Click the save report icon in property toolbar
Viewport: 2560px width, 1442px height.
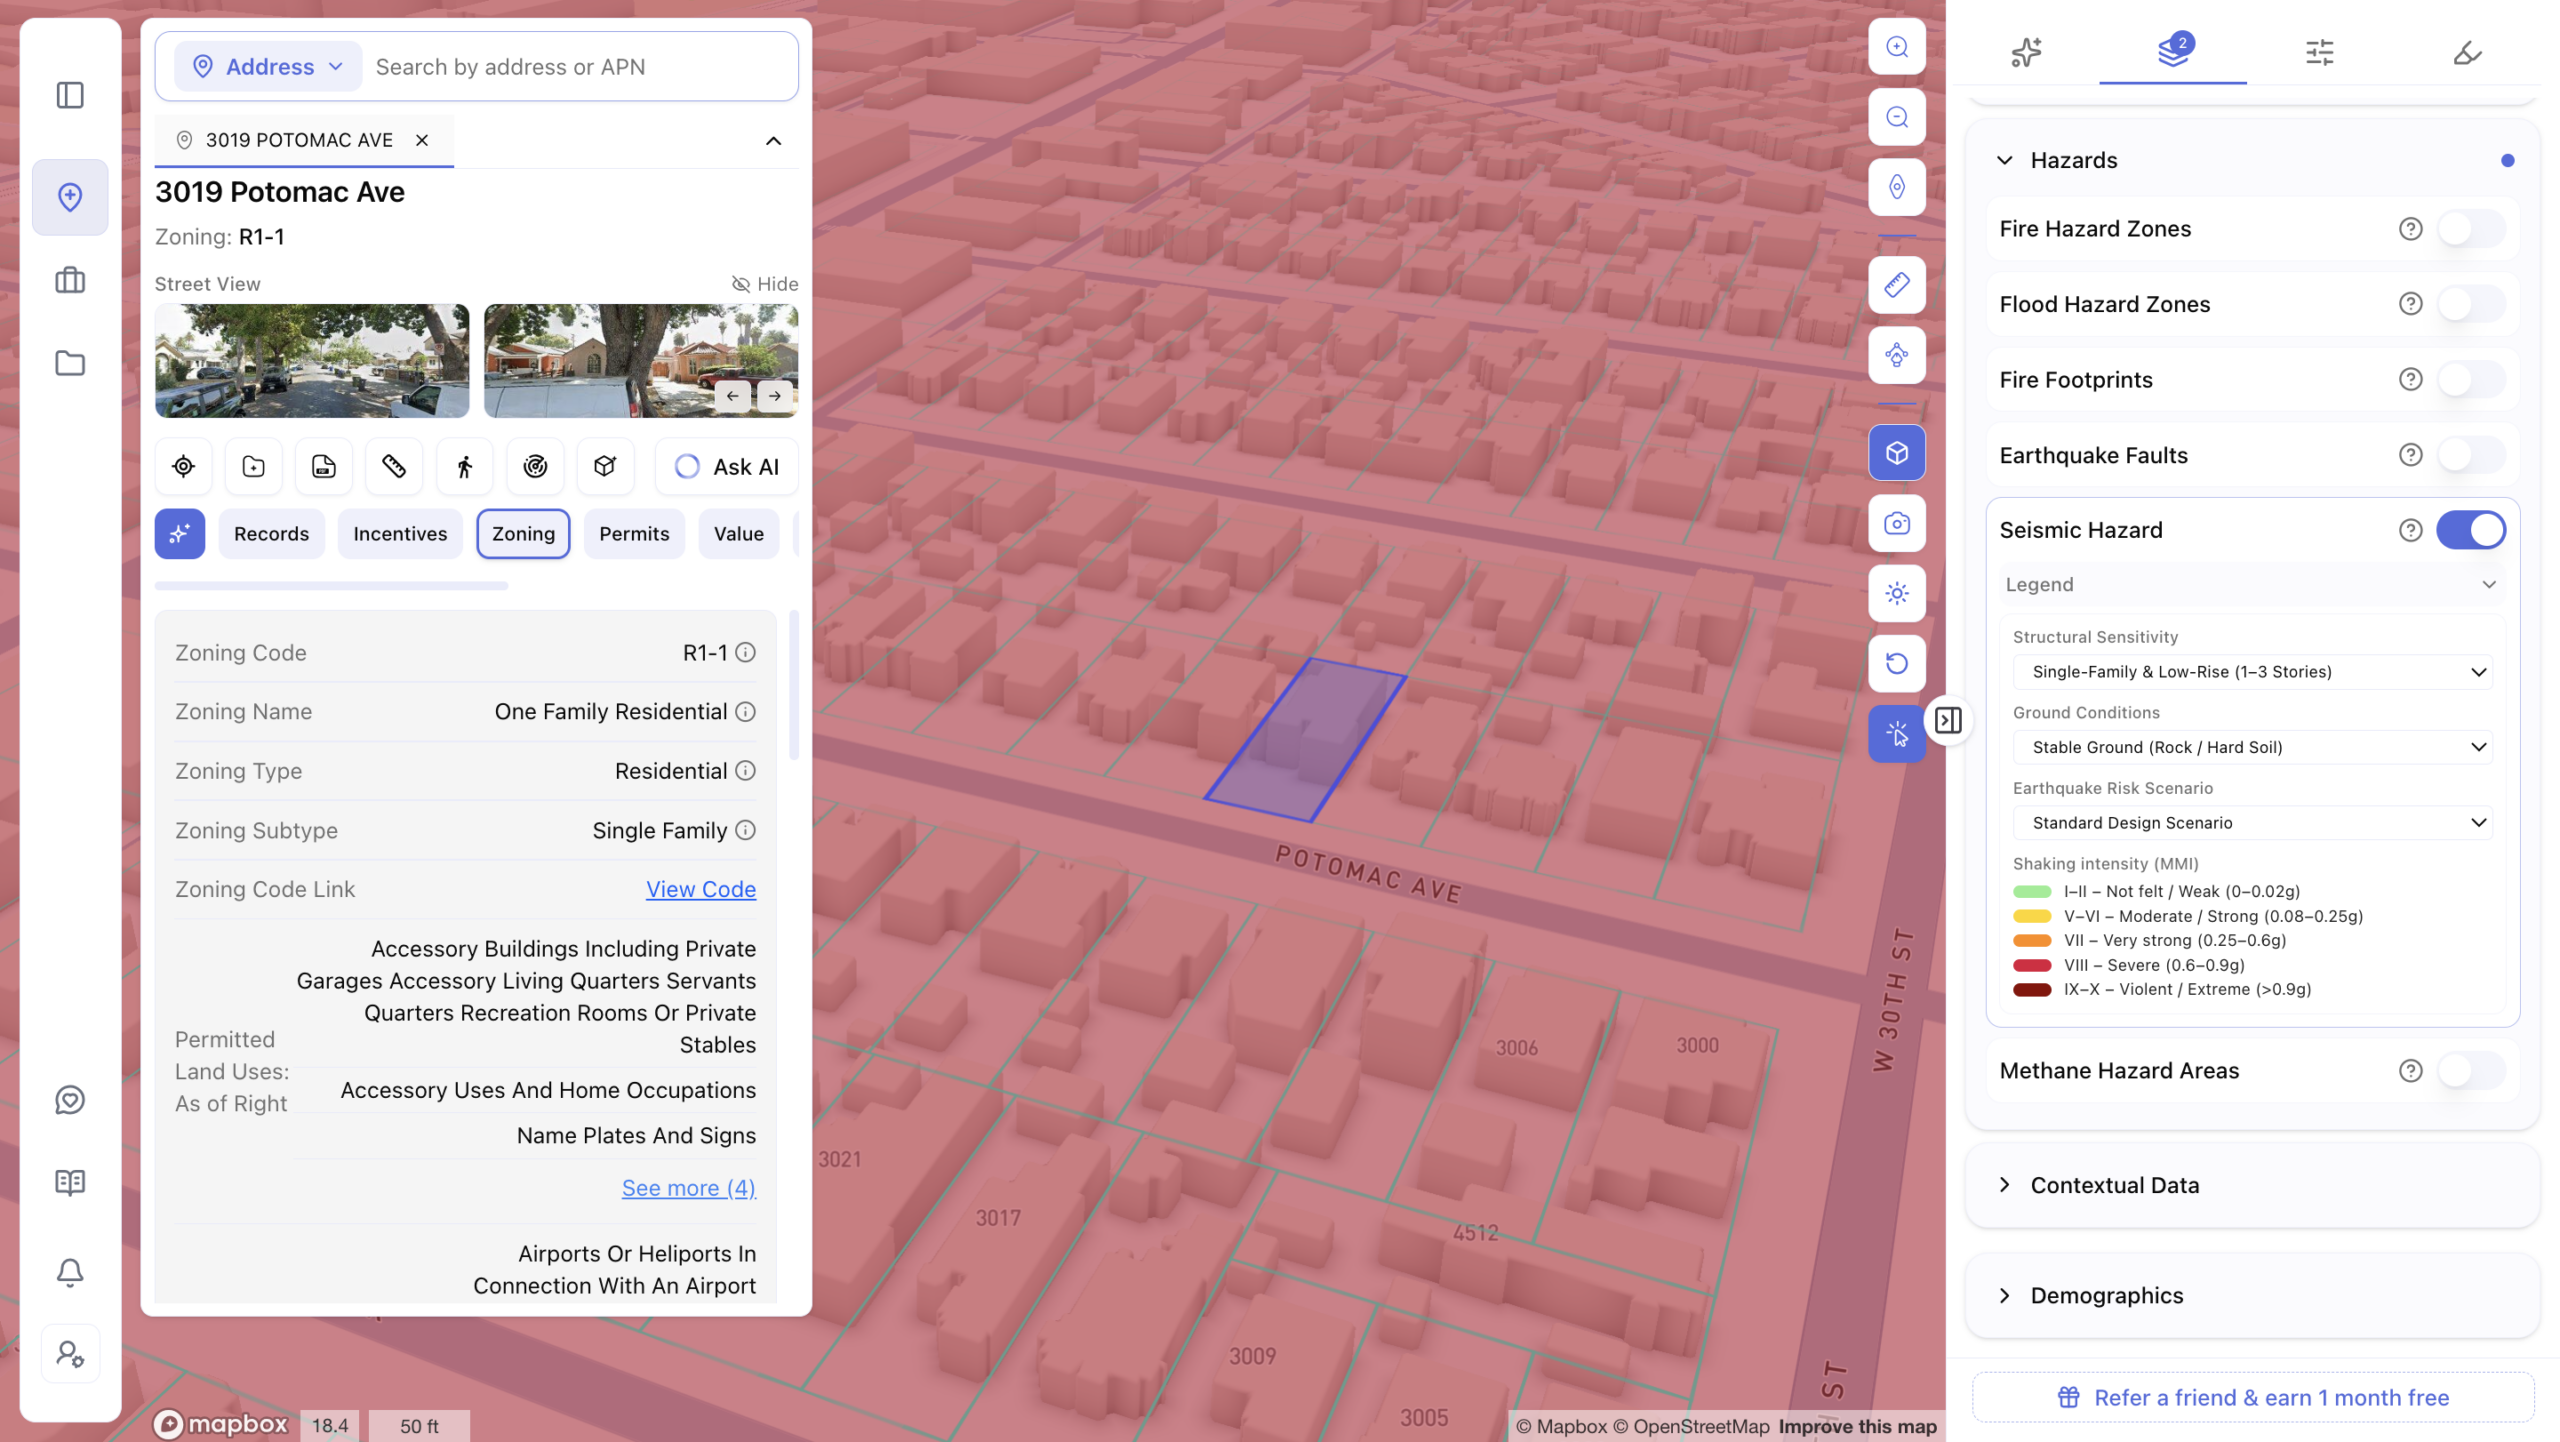pos(324,466)
